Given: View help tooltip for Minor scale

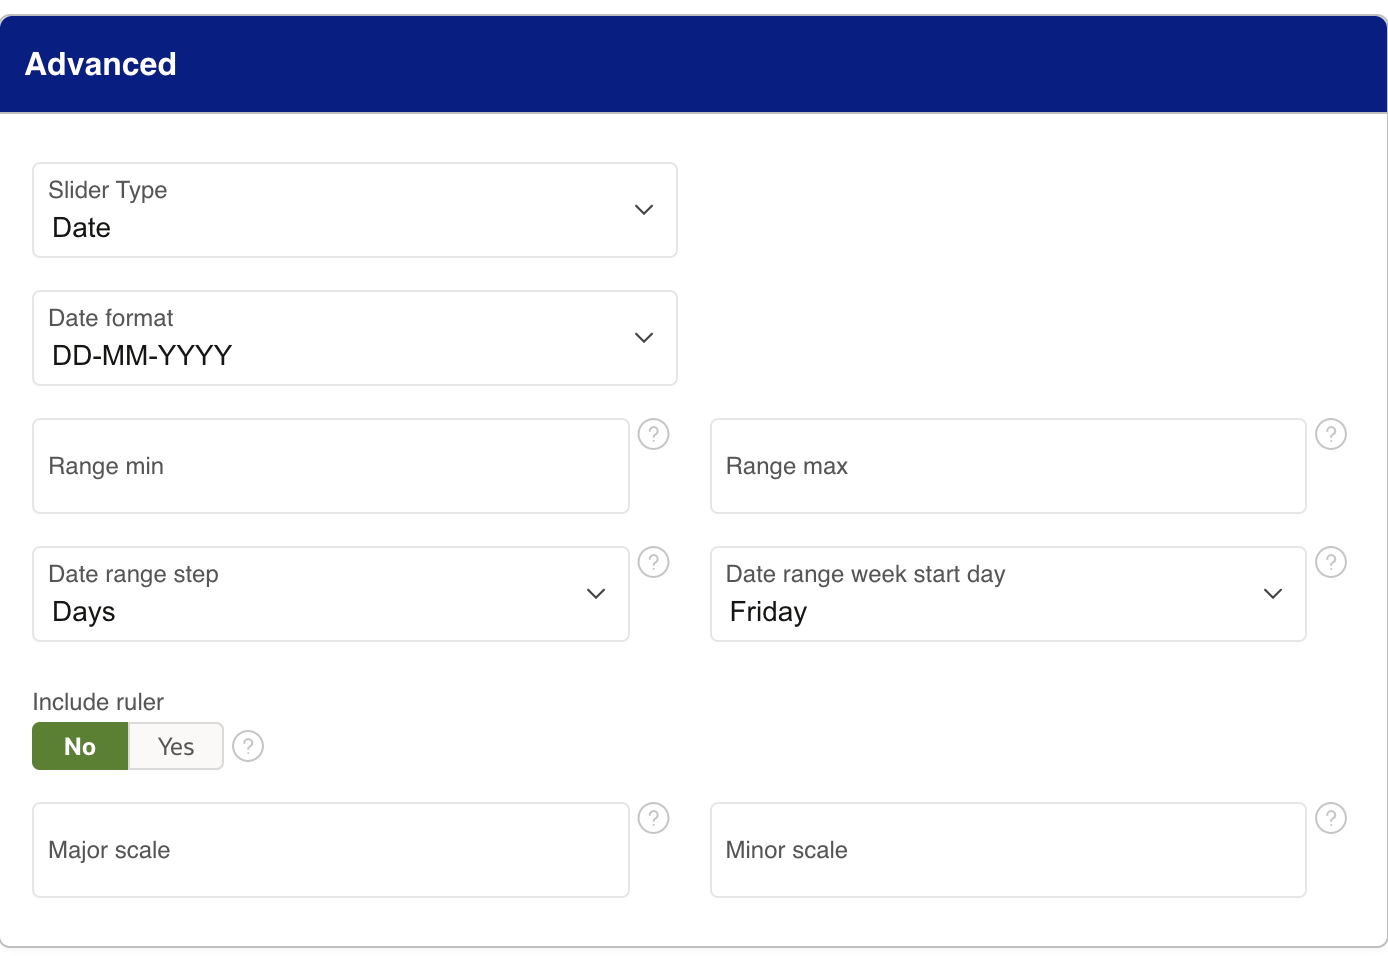Looking at the screenshot, I should click(x=1331, y=818).
